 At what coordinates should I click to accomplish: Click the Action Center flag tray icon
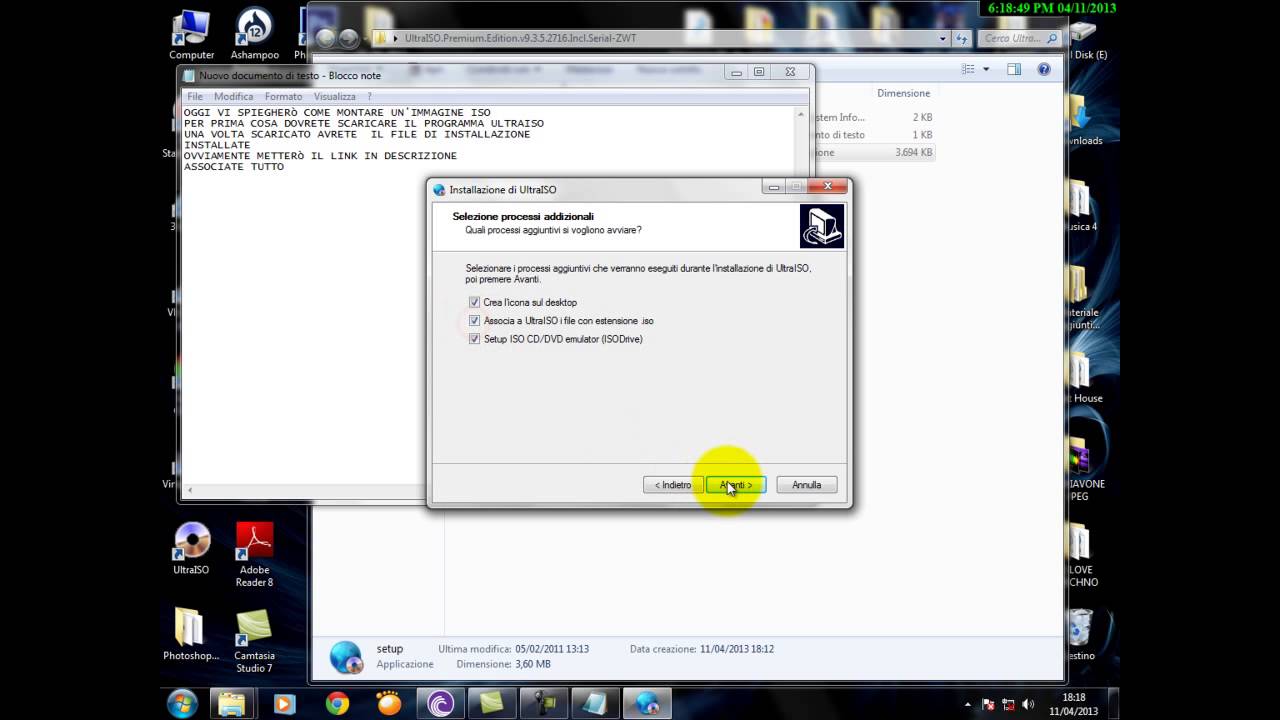click(988, 705)
